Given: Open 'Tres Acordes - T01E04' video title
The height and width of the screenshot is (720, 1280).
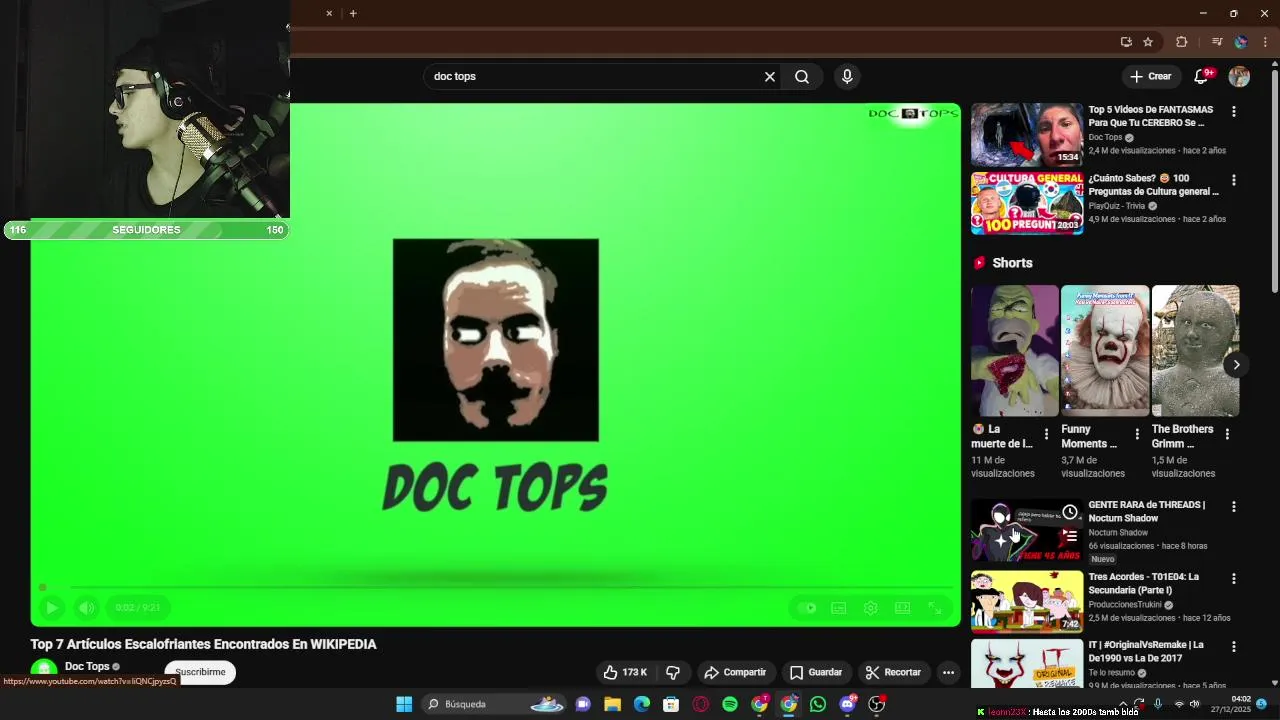Looking at the screenshot, I should [1144, 584].
